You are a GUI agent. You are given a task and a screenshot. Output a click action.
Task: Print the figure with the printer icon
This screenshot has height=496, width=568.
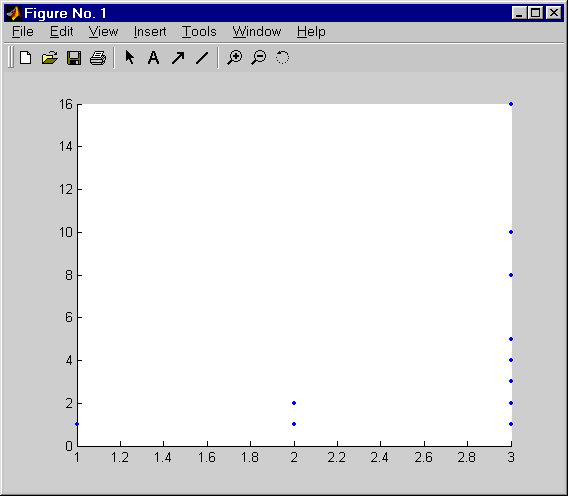(98, 58)
